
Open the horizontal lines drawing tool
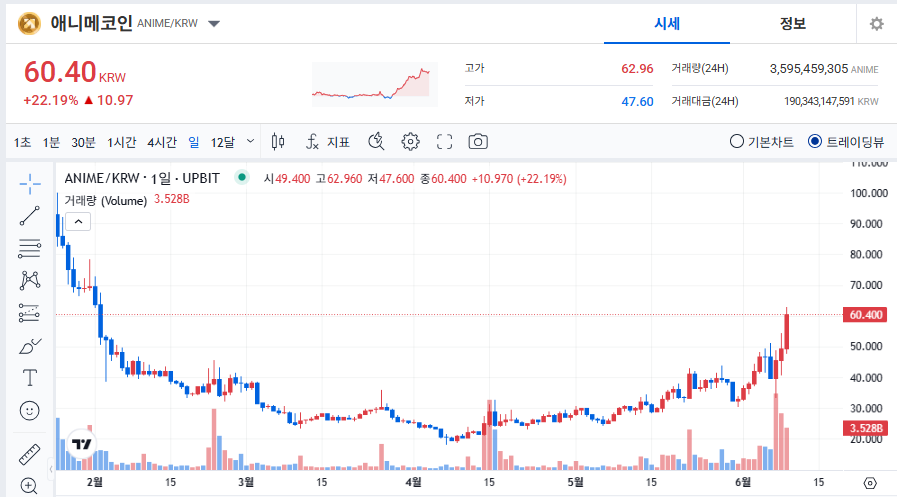pos(30,248)
